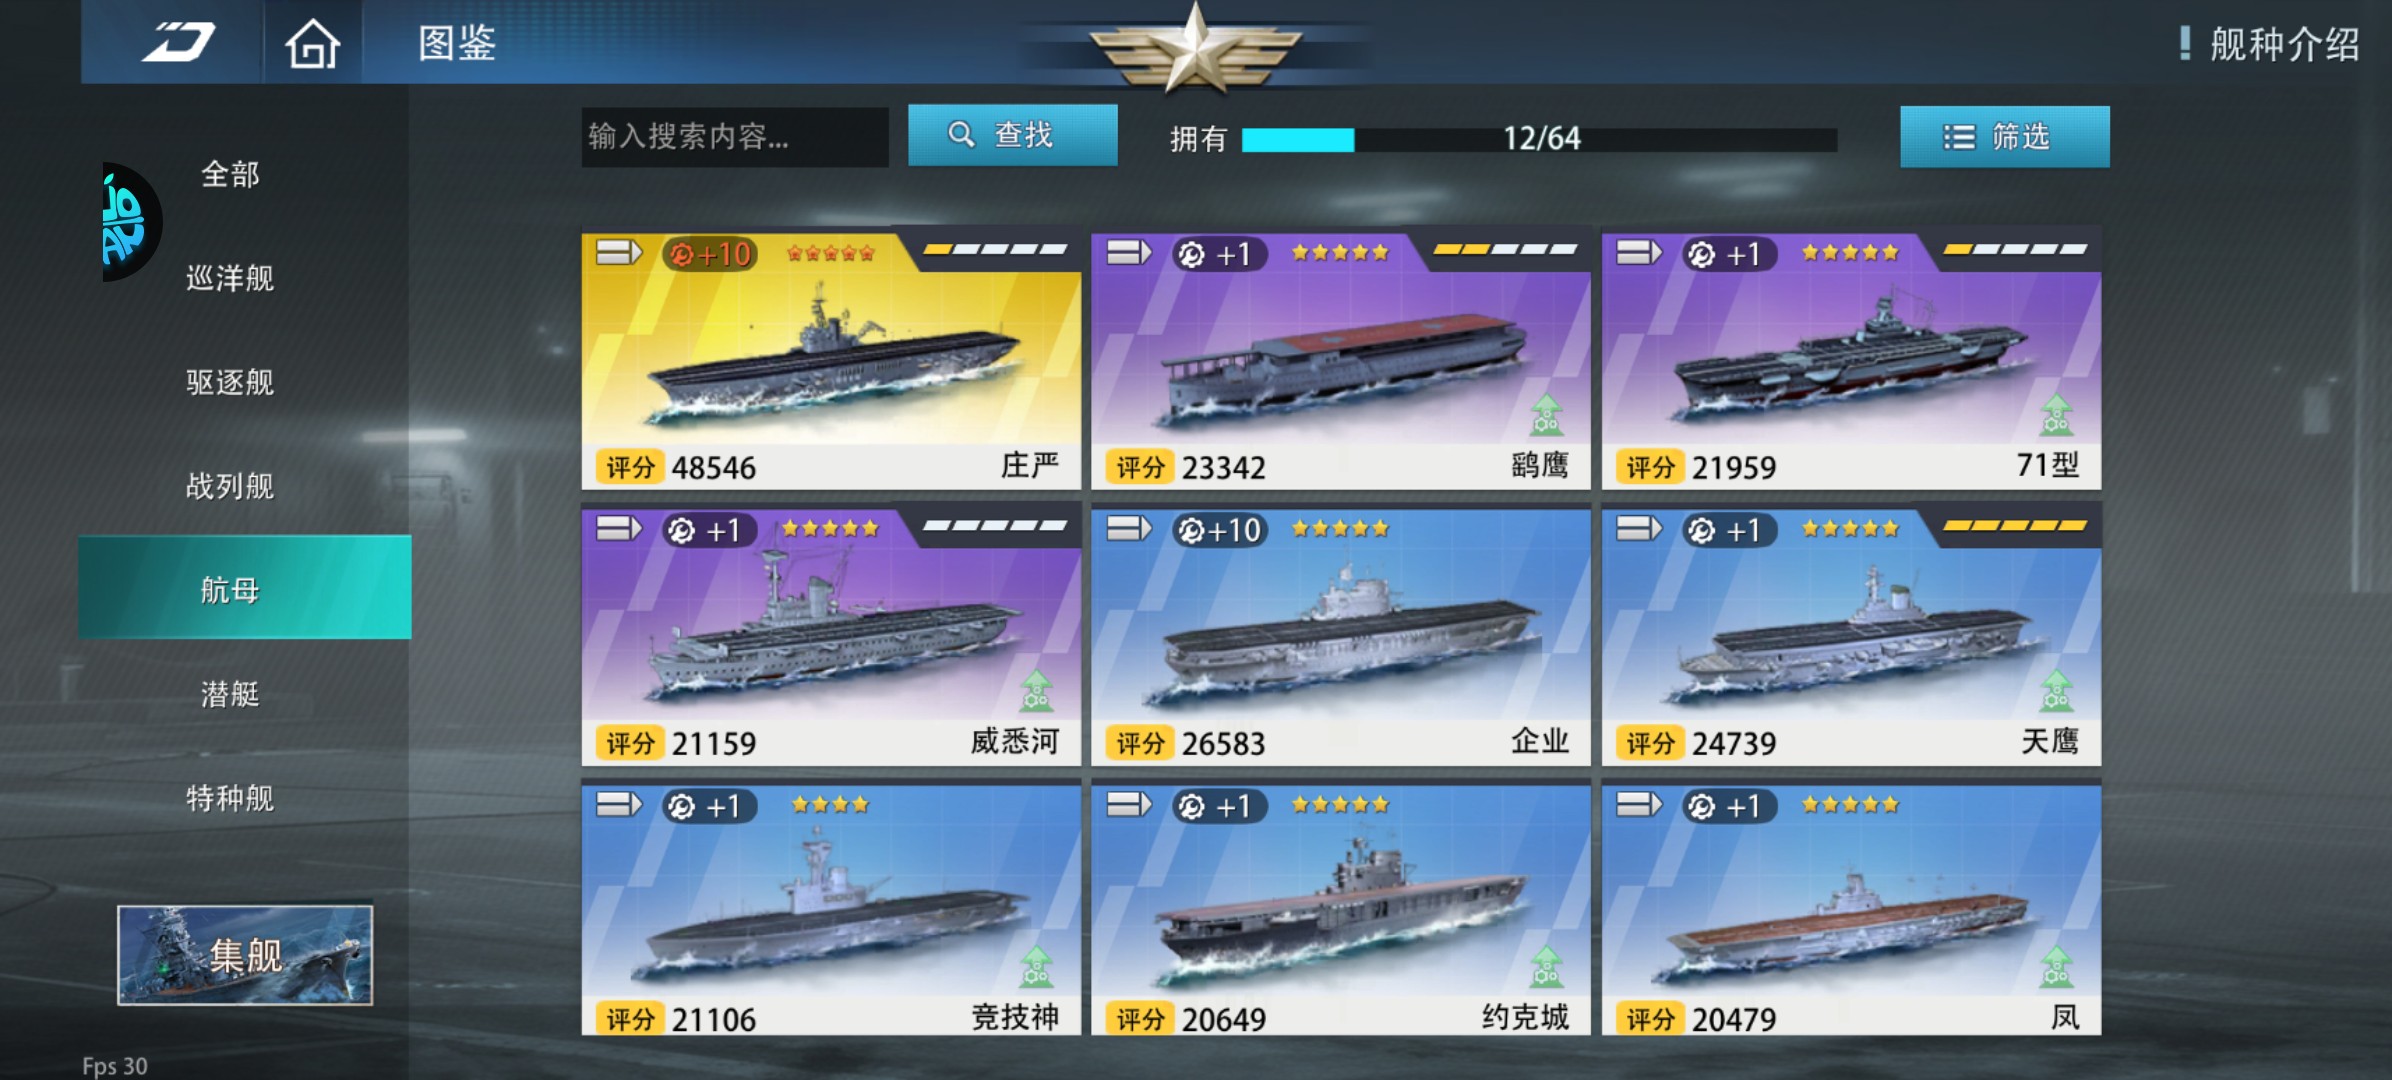This screenshot has width=2392, height=1080.
Task: Switch to 驱逐舰 category
Action: (230, 382)
